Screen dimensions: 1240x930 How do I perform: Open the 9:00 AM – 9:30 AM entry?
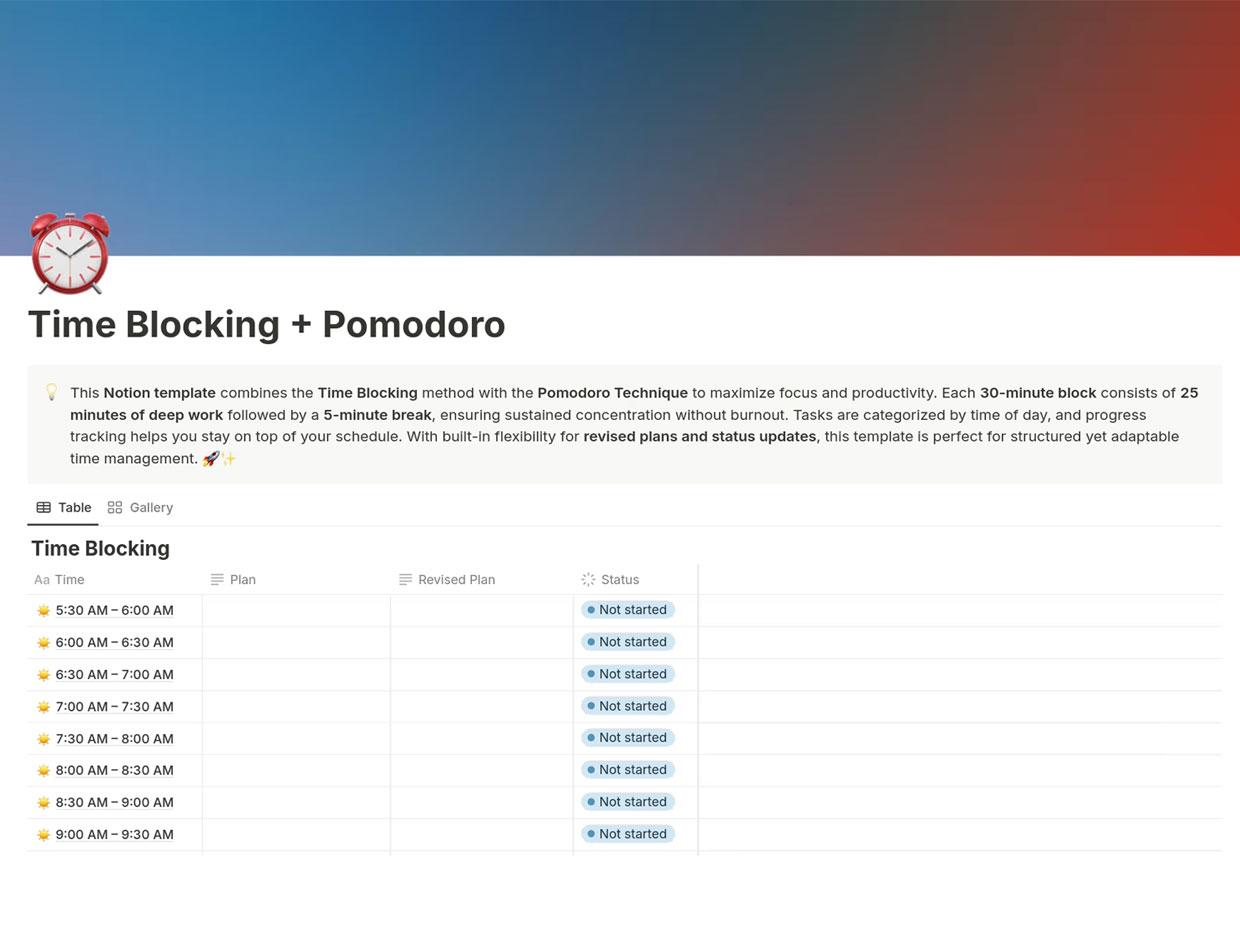coord(114,834)
